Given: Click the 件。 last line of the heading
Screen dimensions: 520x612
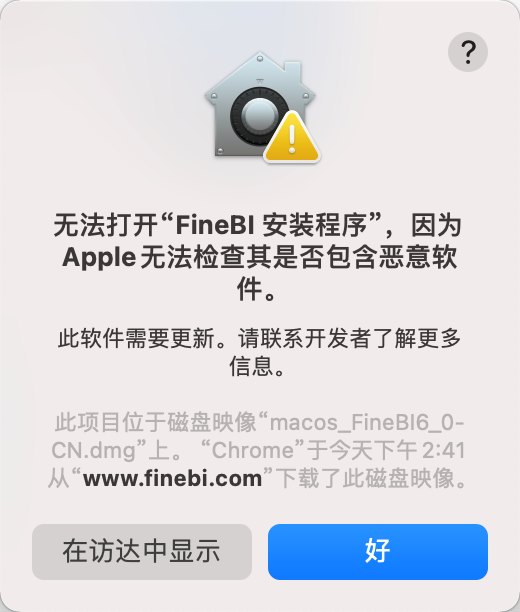Looking at the screenshot, I should [x=257, y=289].
